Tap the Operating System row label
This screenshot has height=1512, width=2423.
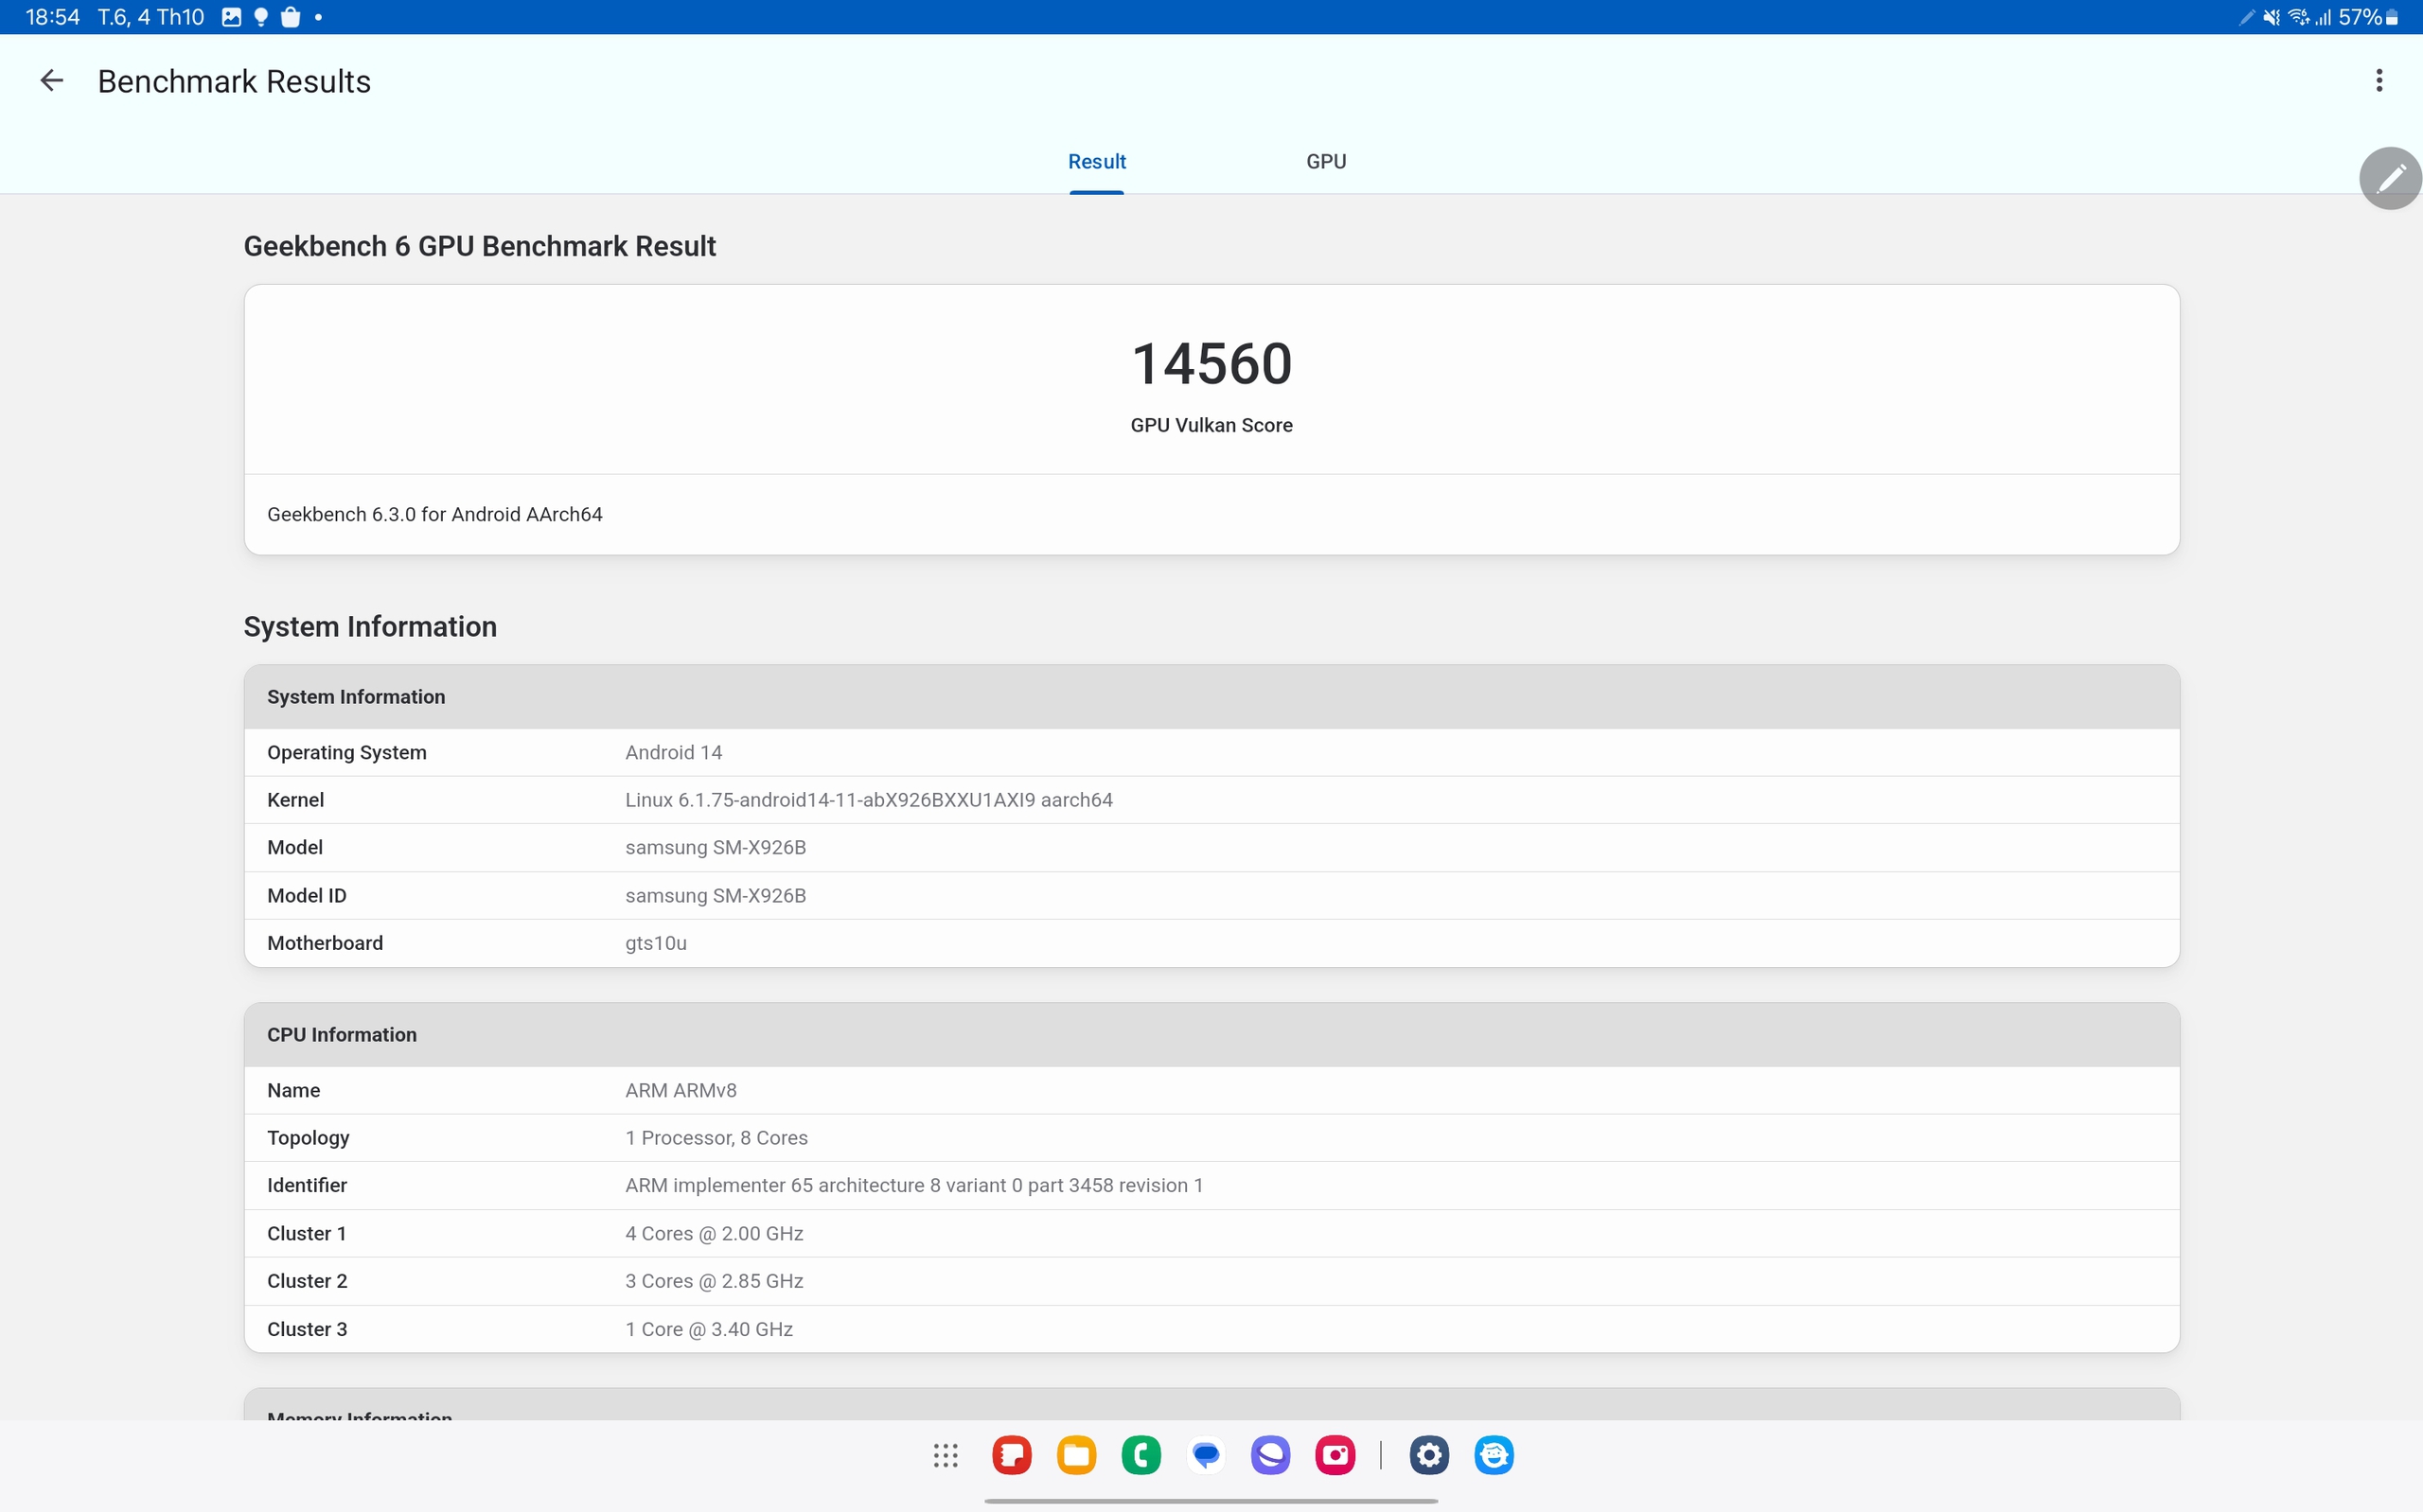click(x=346, y=752)
